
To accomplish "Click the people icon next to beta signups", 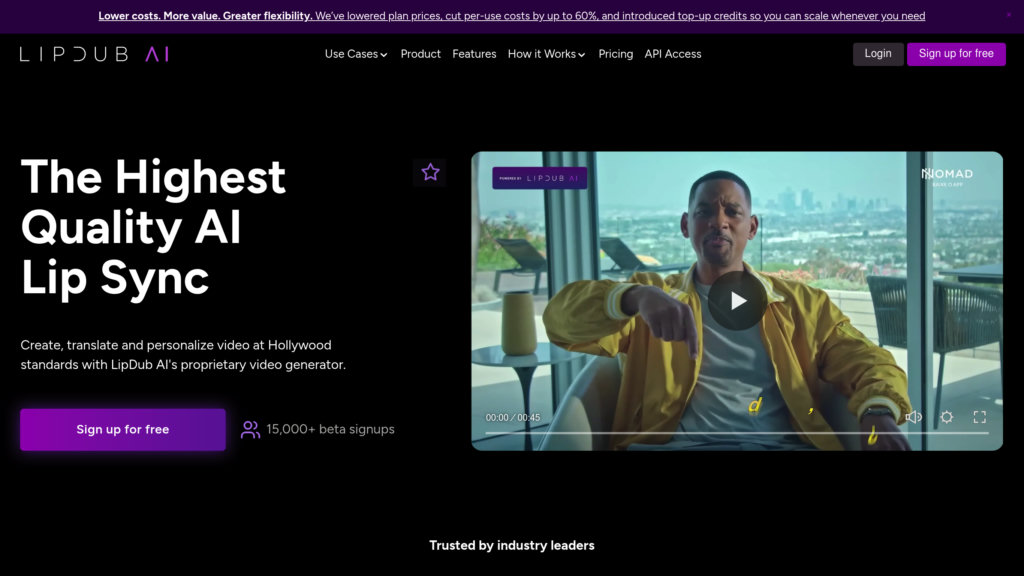I will coord(250,429).
